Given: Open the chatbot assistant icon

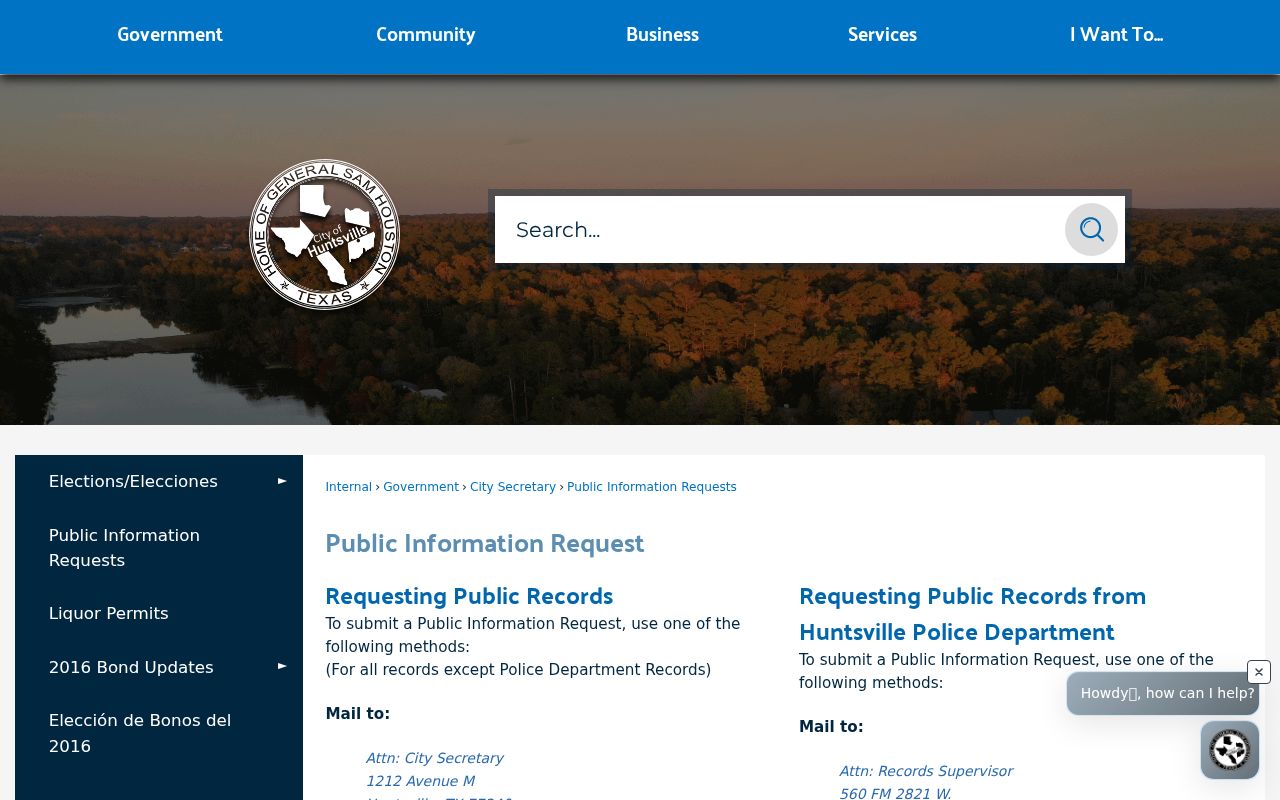Looking at the screenshot, I should (1230, 750).
